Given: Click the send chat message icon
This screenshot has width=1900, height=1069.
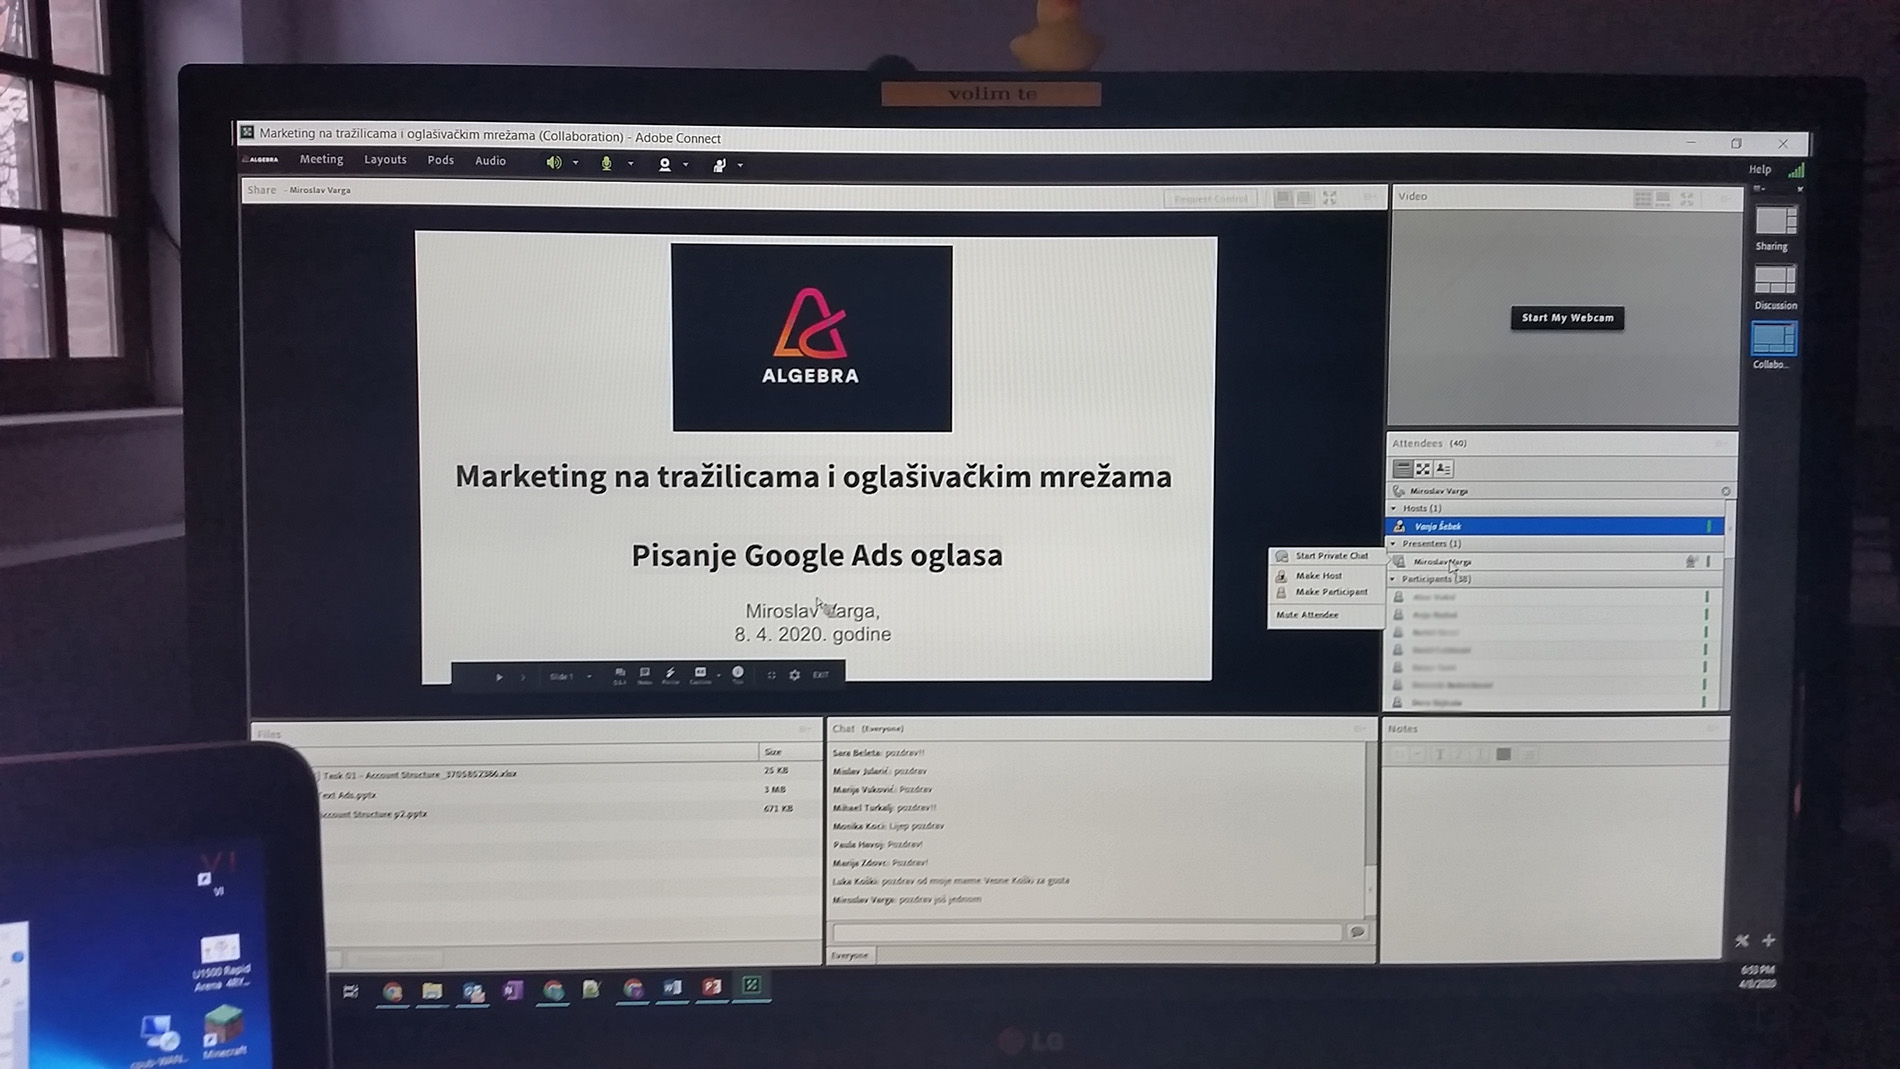Looking at the screenshot, I should pos(1357,932).
